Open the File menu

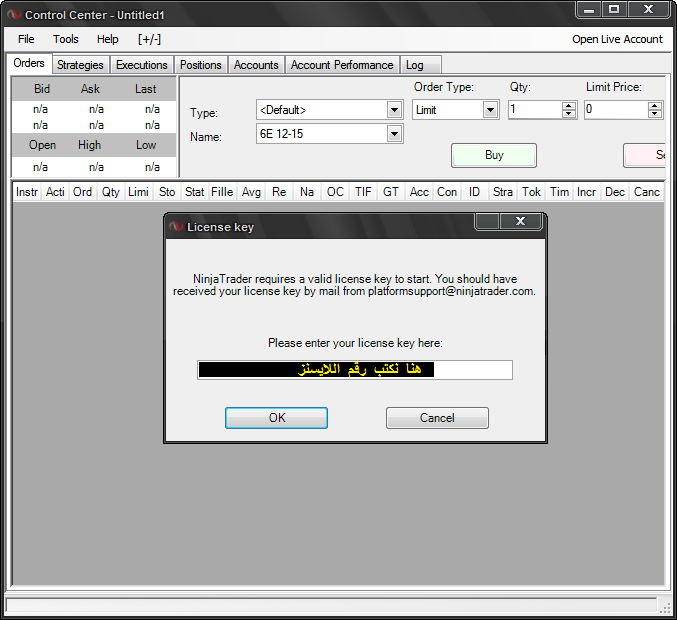click(x=26, y=39)
